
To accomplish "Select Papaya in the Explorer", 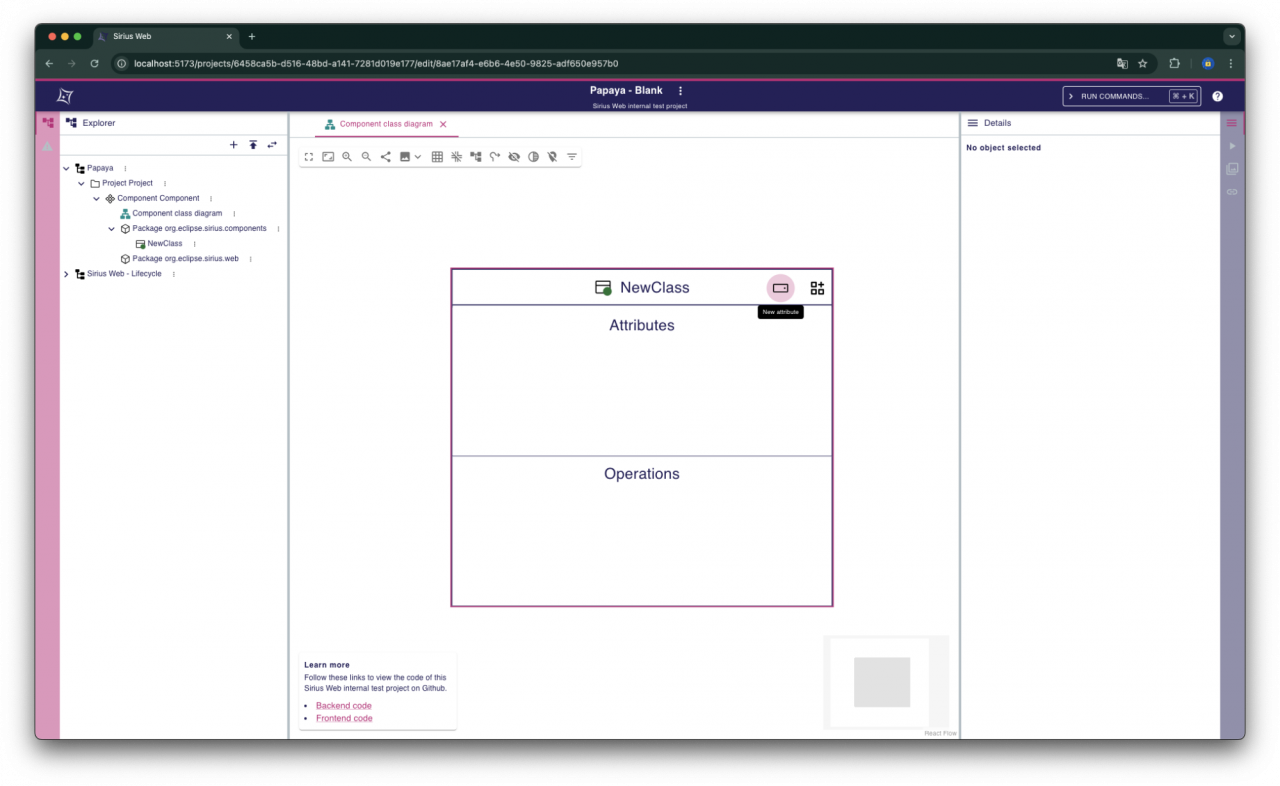I will point(100,168).
